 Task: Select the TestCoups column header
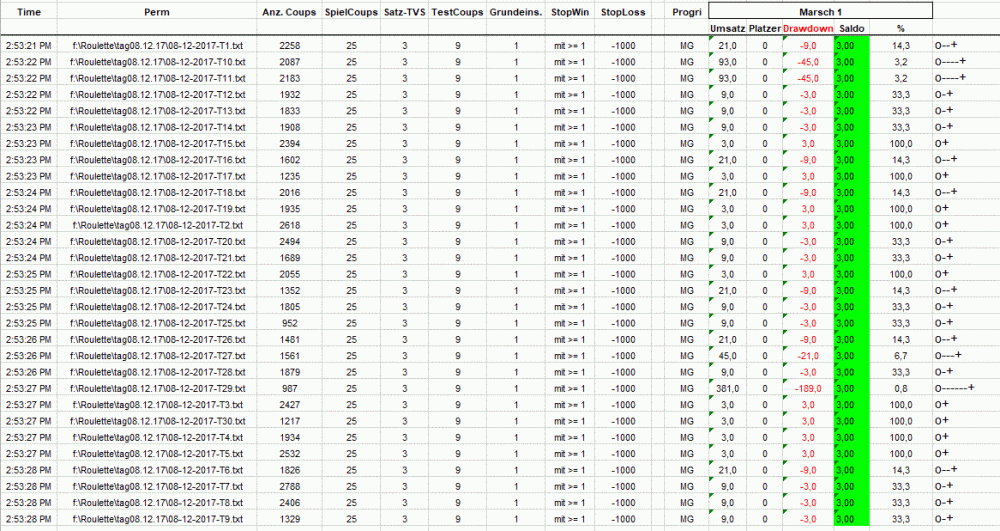[457, 12]
